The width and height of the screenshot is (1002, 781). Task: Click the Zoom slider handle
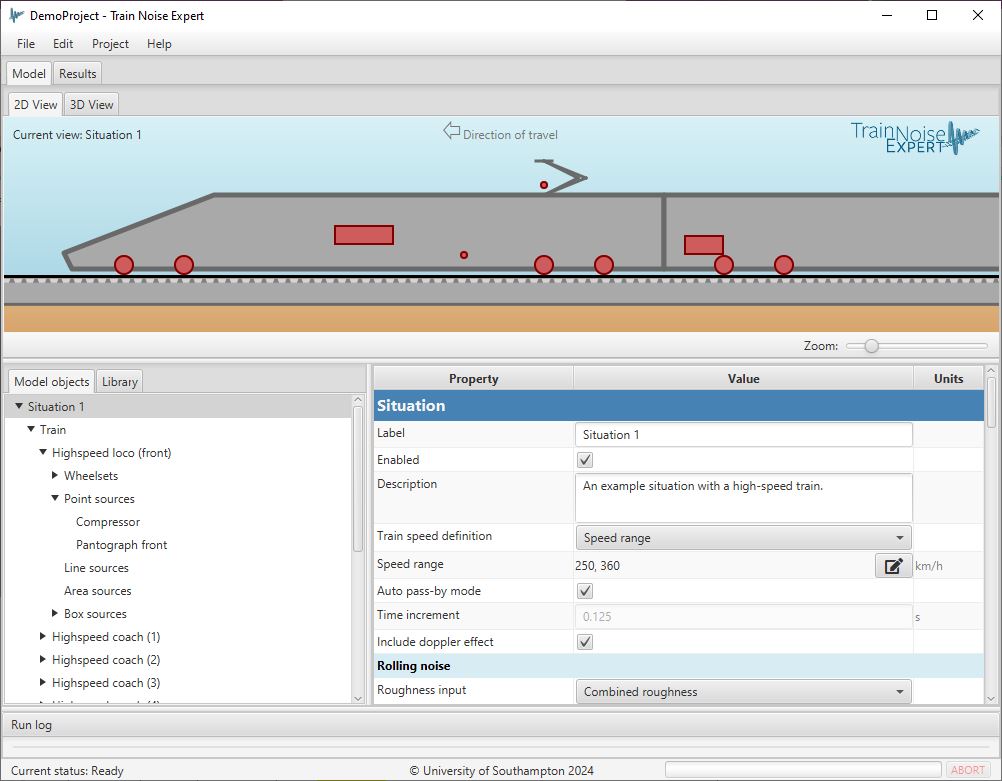click(872, 346)
